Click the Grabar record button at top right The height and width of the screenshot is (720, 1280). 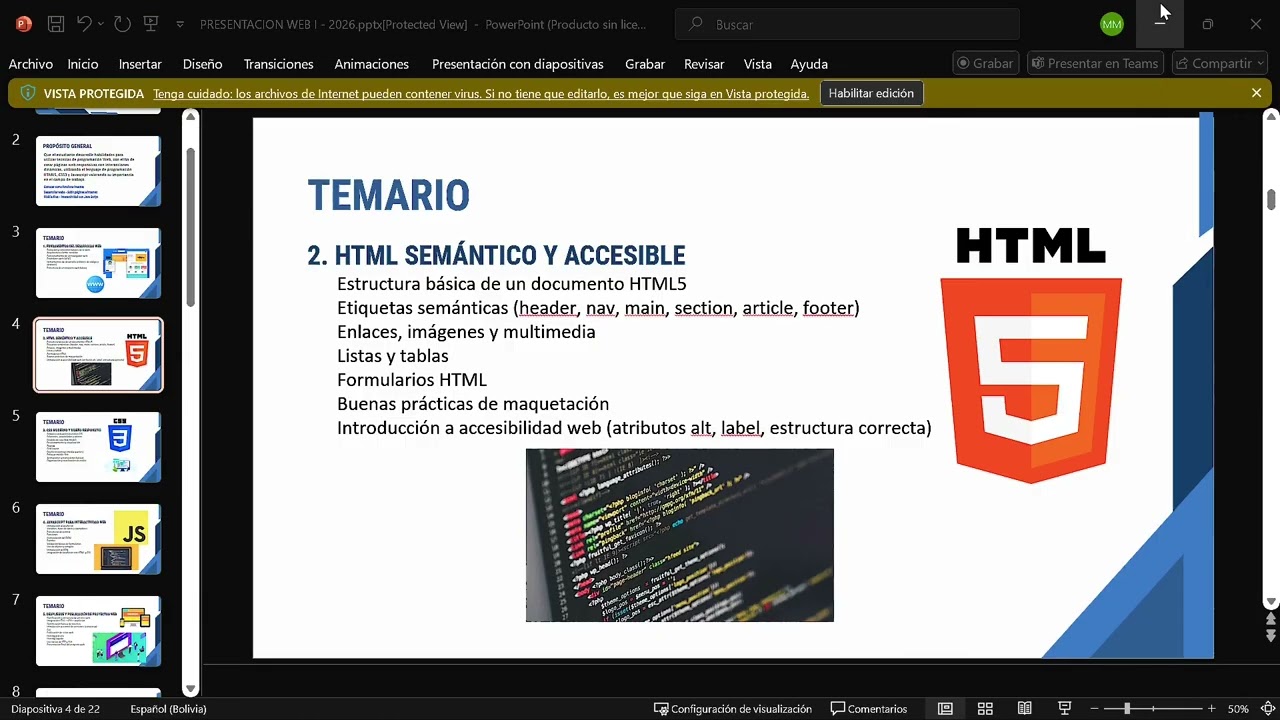tap(985, 63)
